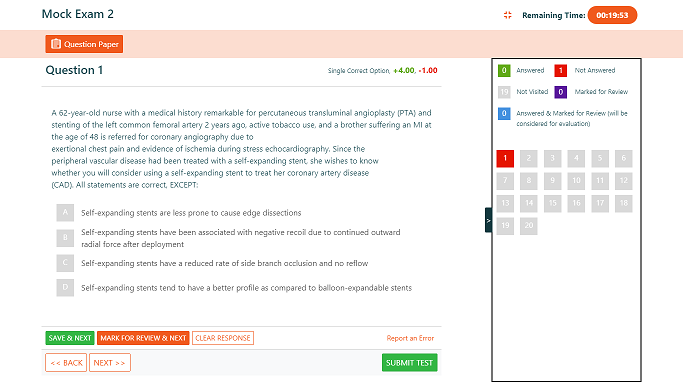Viewport: 683px width, 384px height.
Task: Jump to question 7 in palette
Action: tap(505, 181)
